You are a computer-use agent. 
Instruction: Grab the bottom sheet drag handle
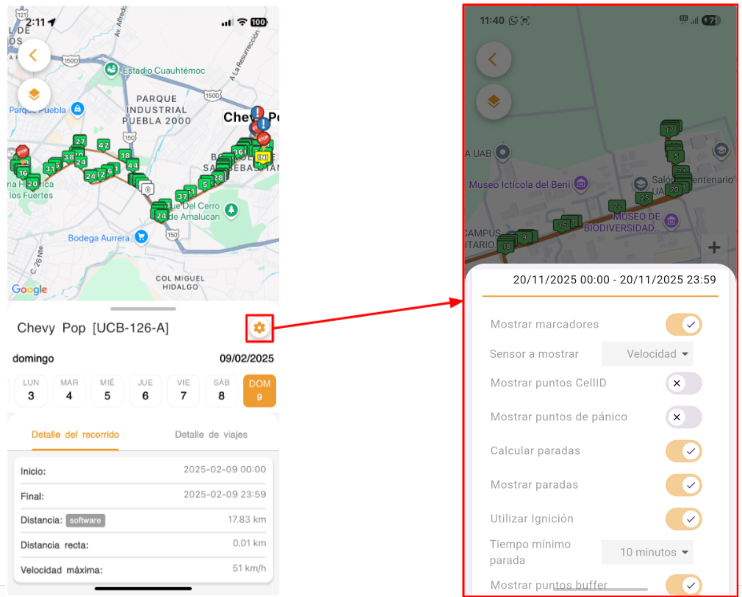click(143, 309)
